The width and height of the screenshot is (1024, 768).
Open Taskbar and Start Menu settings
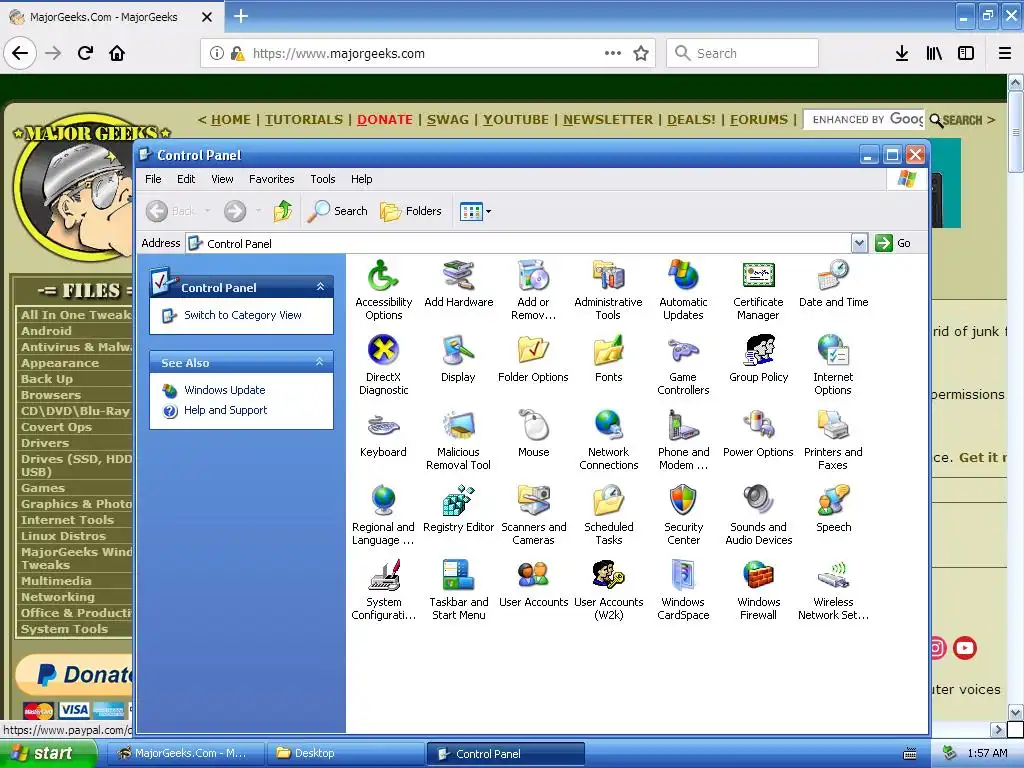(x=458, y=590)
